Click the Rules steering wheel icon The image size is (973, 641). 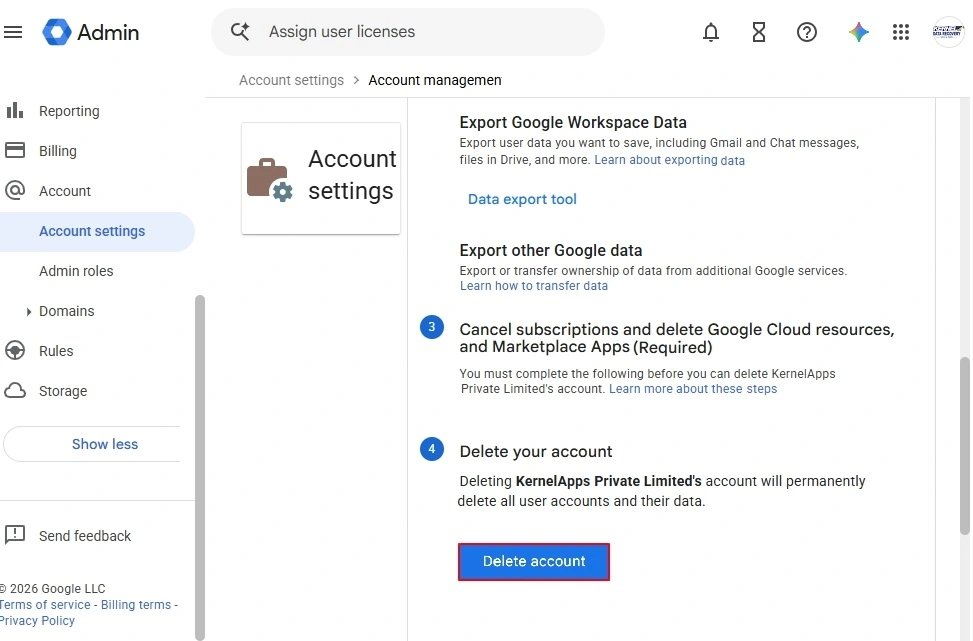(15, 351)
